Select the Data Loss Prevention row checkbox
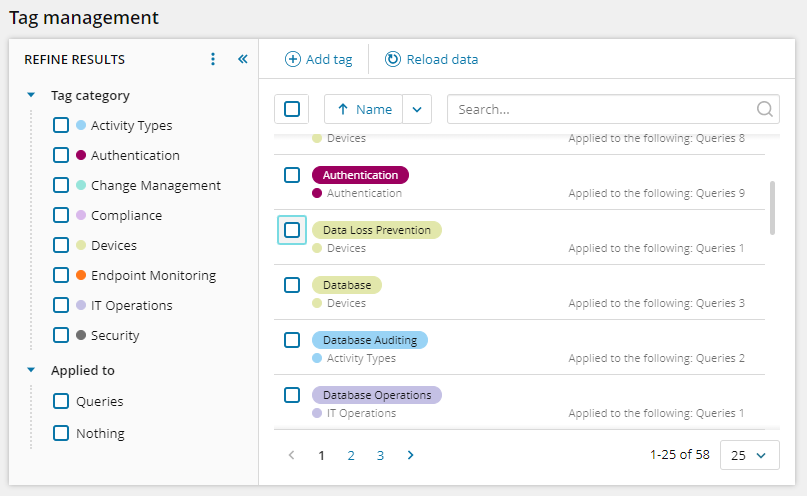 (x=292, y=230)
